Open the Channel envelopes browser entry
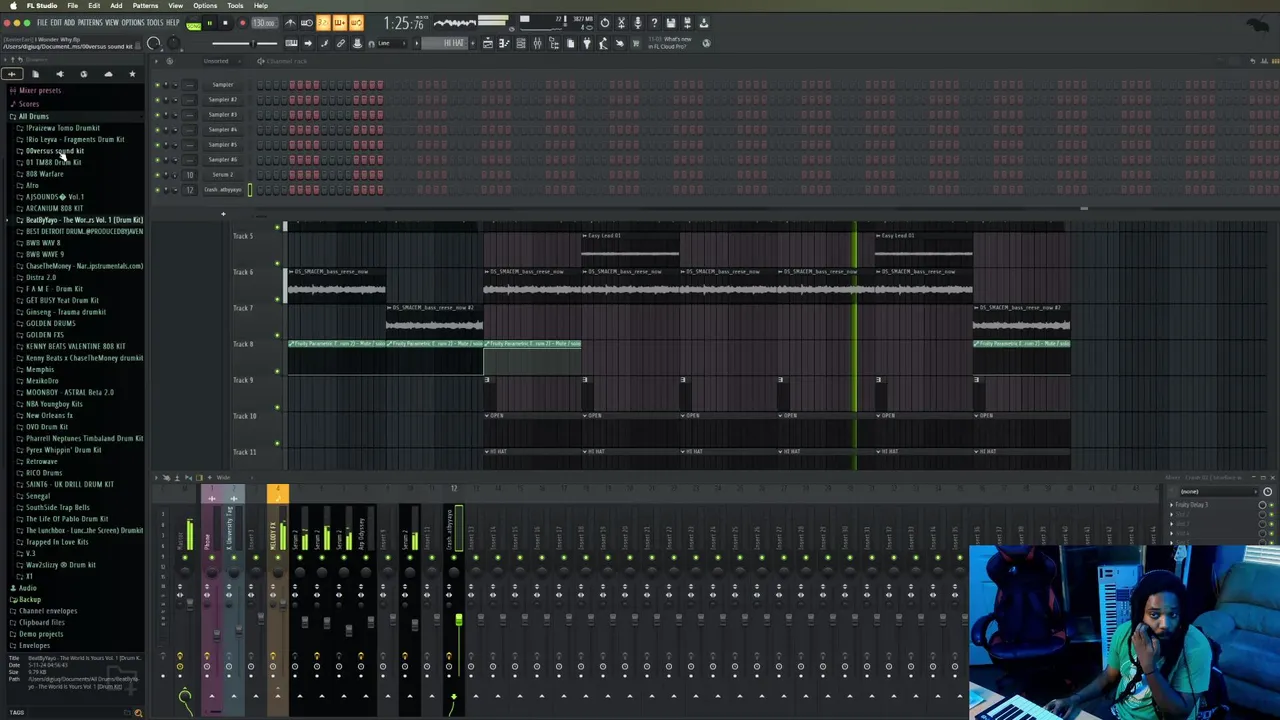The height and width of the screenshot is (720, 1280). pyautogui.click(x=47, y=611)
